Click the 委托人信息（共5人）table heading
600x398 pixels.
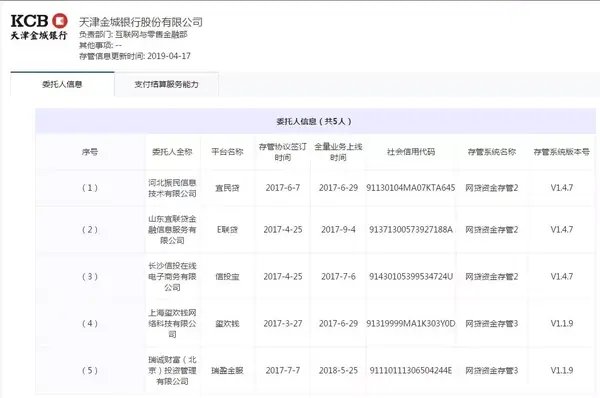point(314,121)
